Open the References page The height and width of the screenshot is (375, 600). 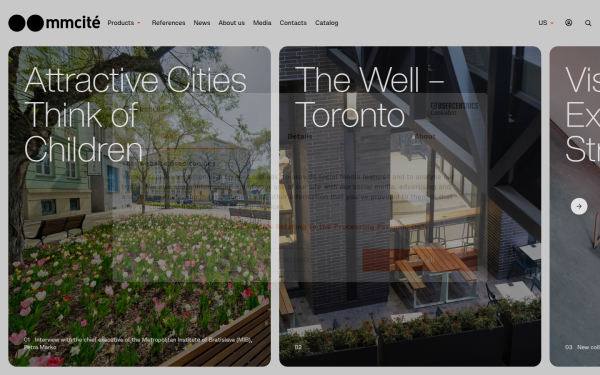pos(168,23)
